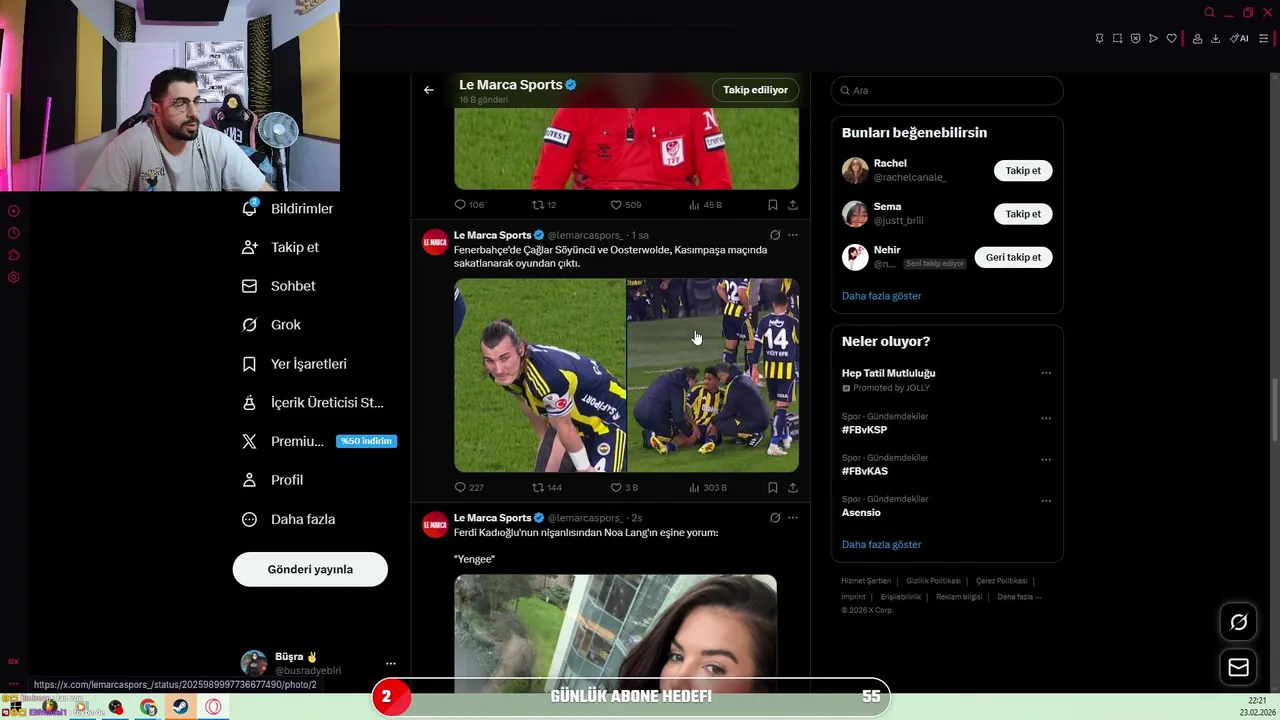The width and height of the screenshot is (1280, 720).
Task: Open the injured player on pitch photo
Action: 713,375
